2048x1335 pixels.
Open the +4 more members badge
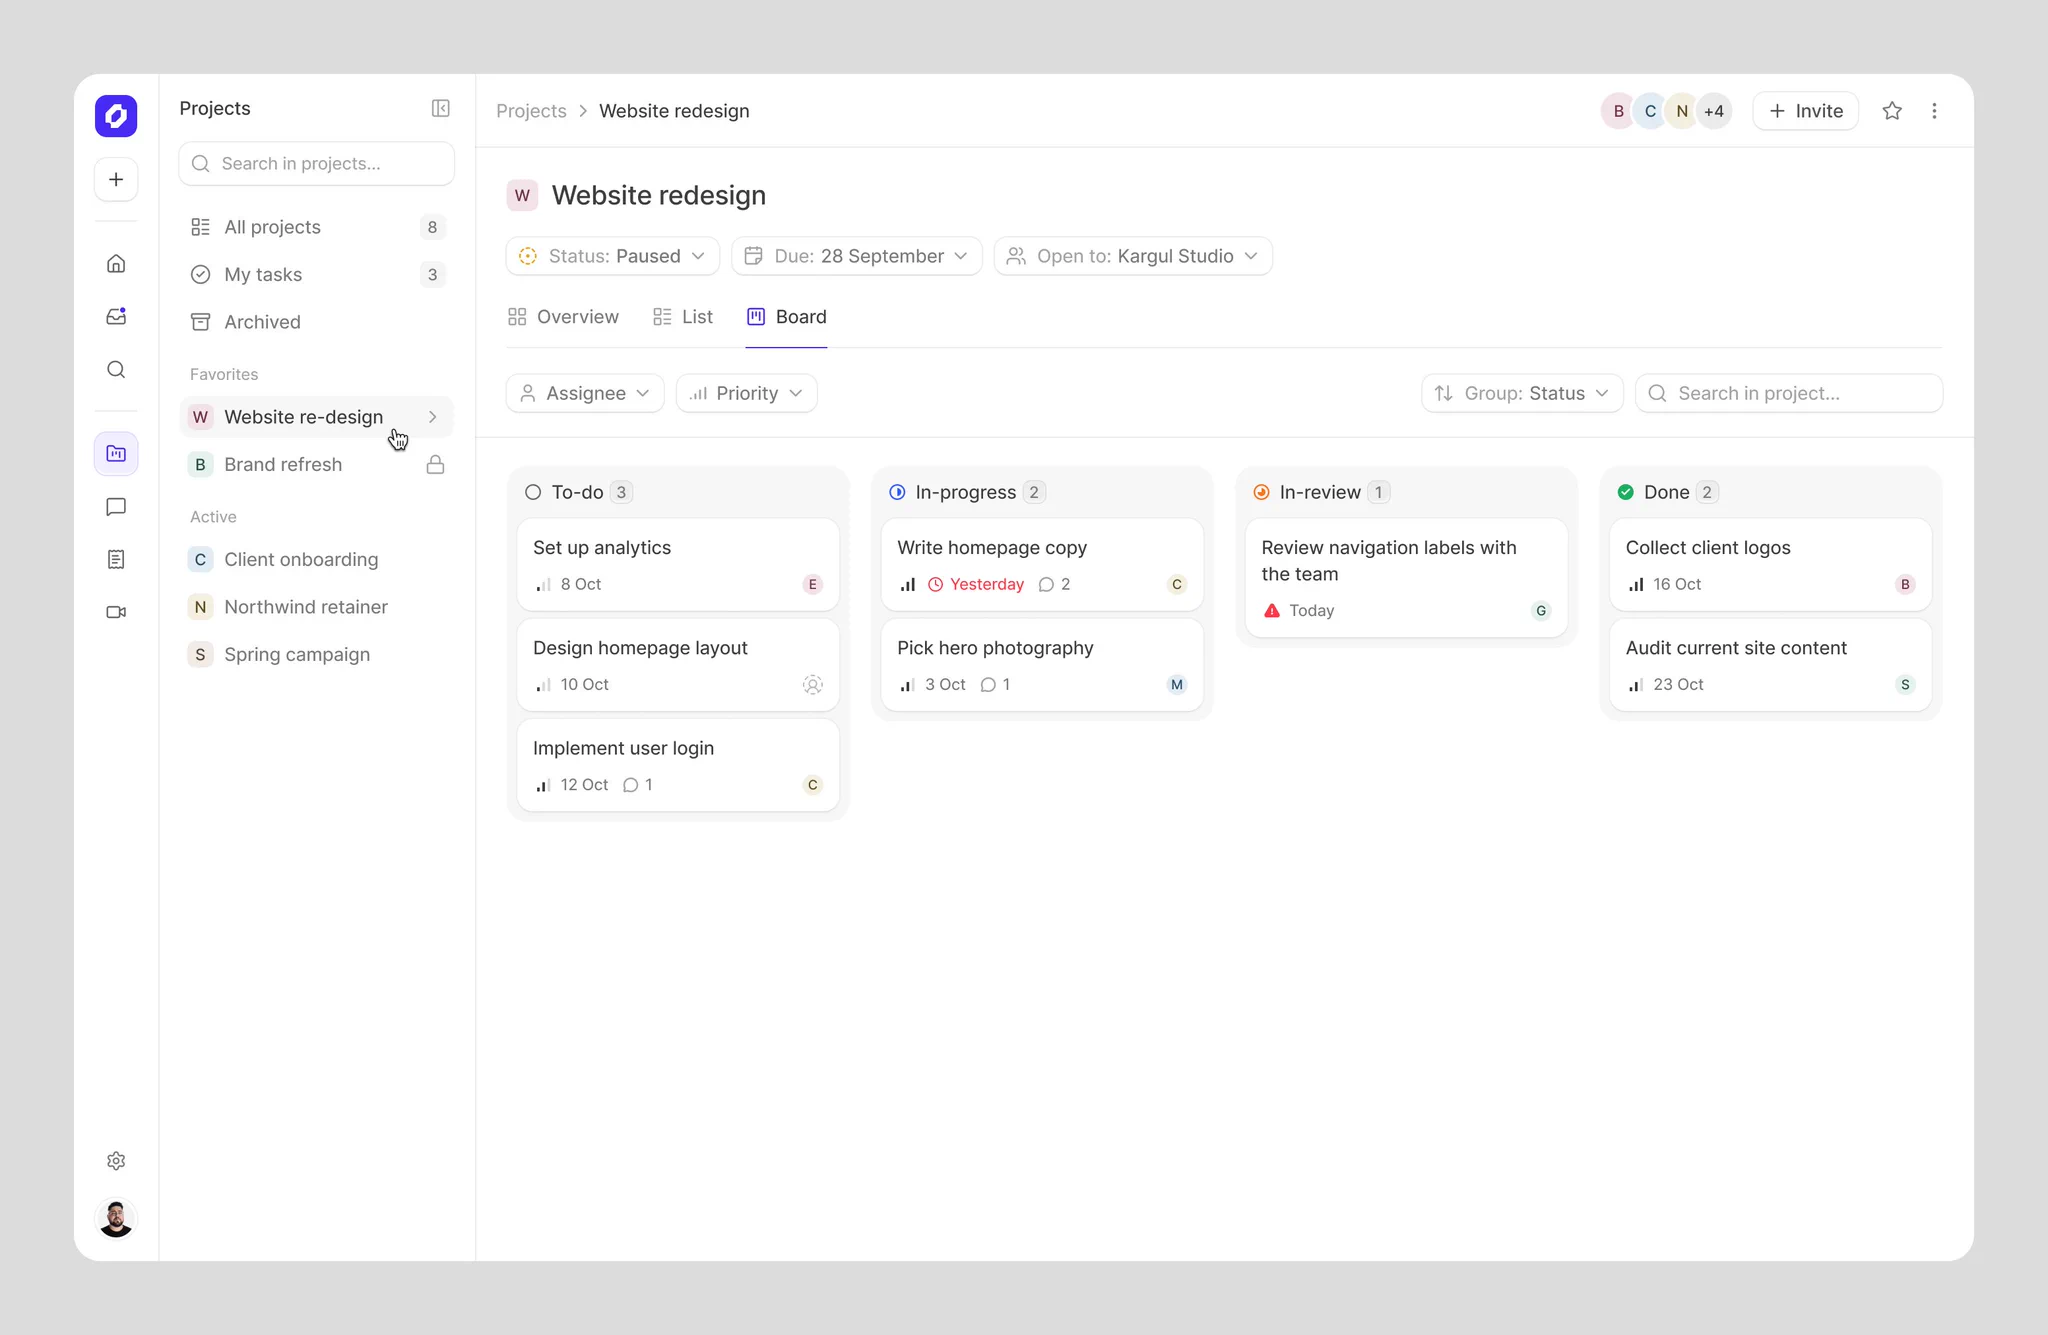1714,111
